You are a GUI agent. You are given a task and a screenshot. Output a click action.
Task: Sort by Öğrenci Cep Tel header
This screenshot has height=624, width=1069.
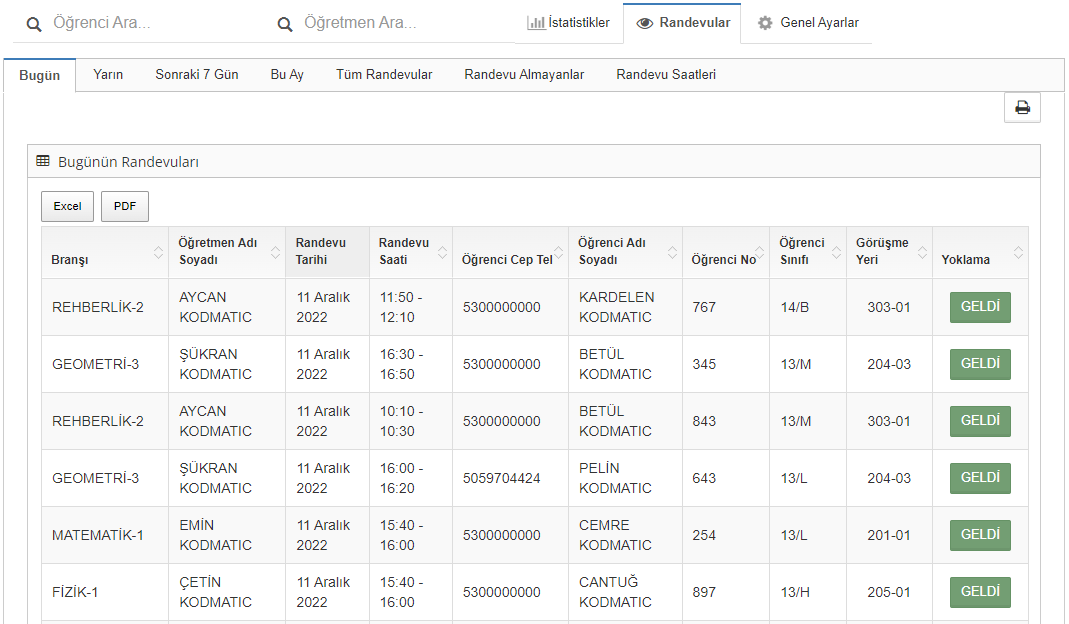(x=506, y=260)
